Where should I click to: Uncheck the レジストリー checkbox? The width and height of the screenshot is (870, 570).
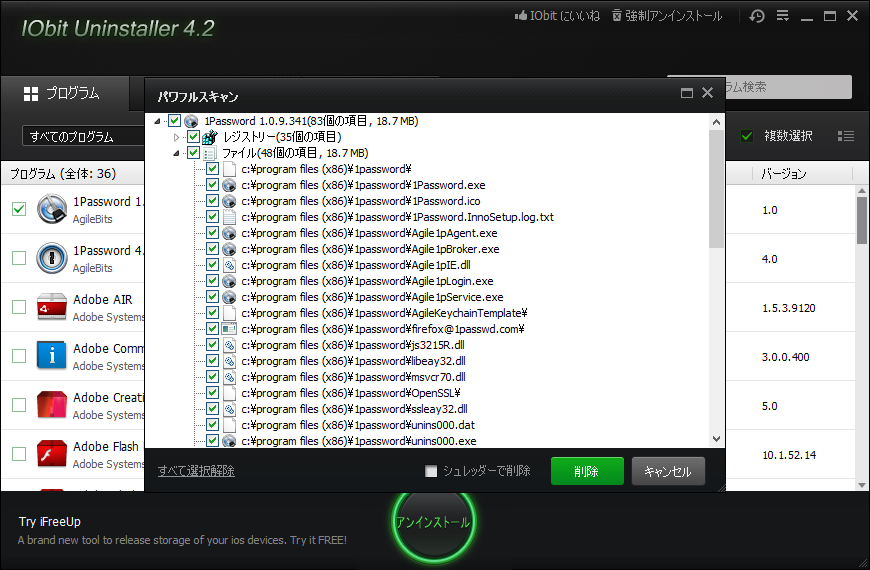click(194, 137)
